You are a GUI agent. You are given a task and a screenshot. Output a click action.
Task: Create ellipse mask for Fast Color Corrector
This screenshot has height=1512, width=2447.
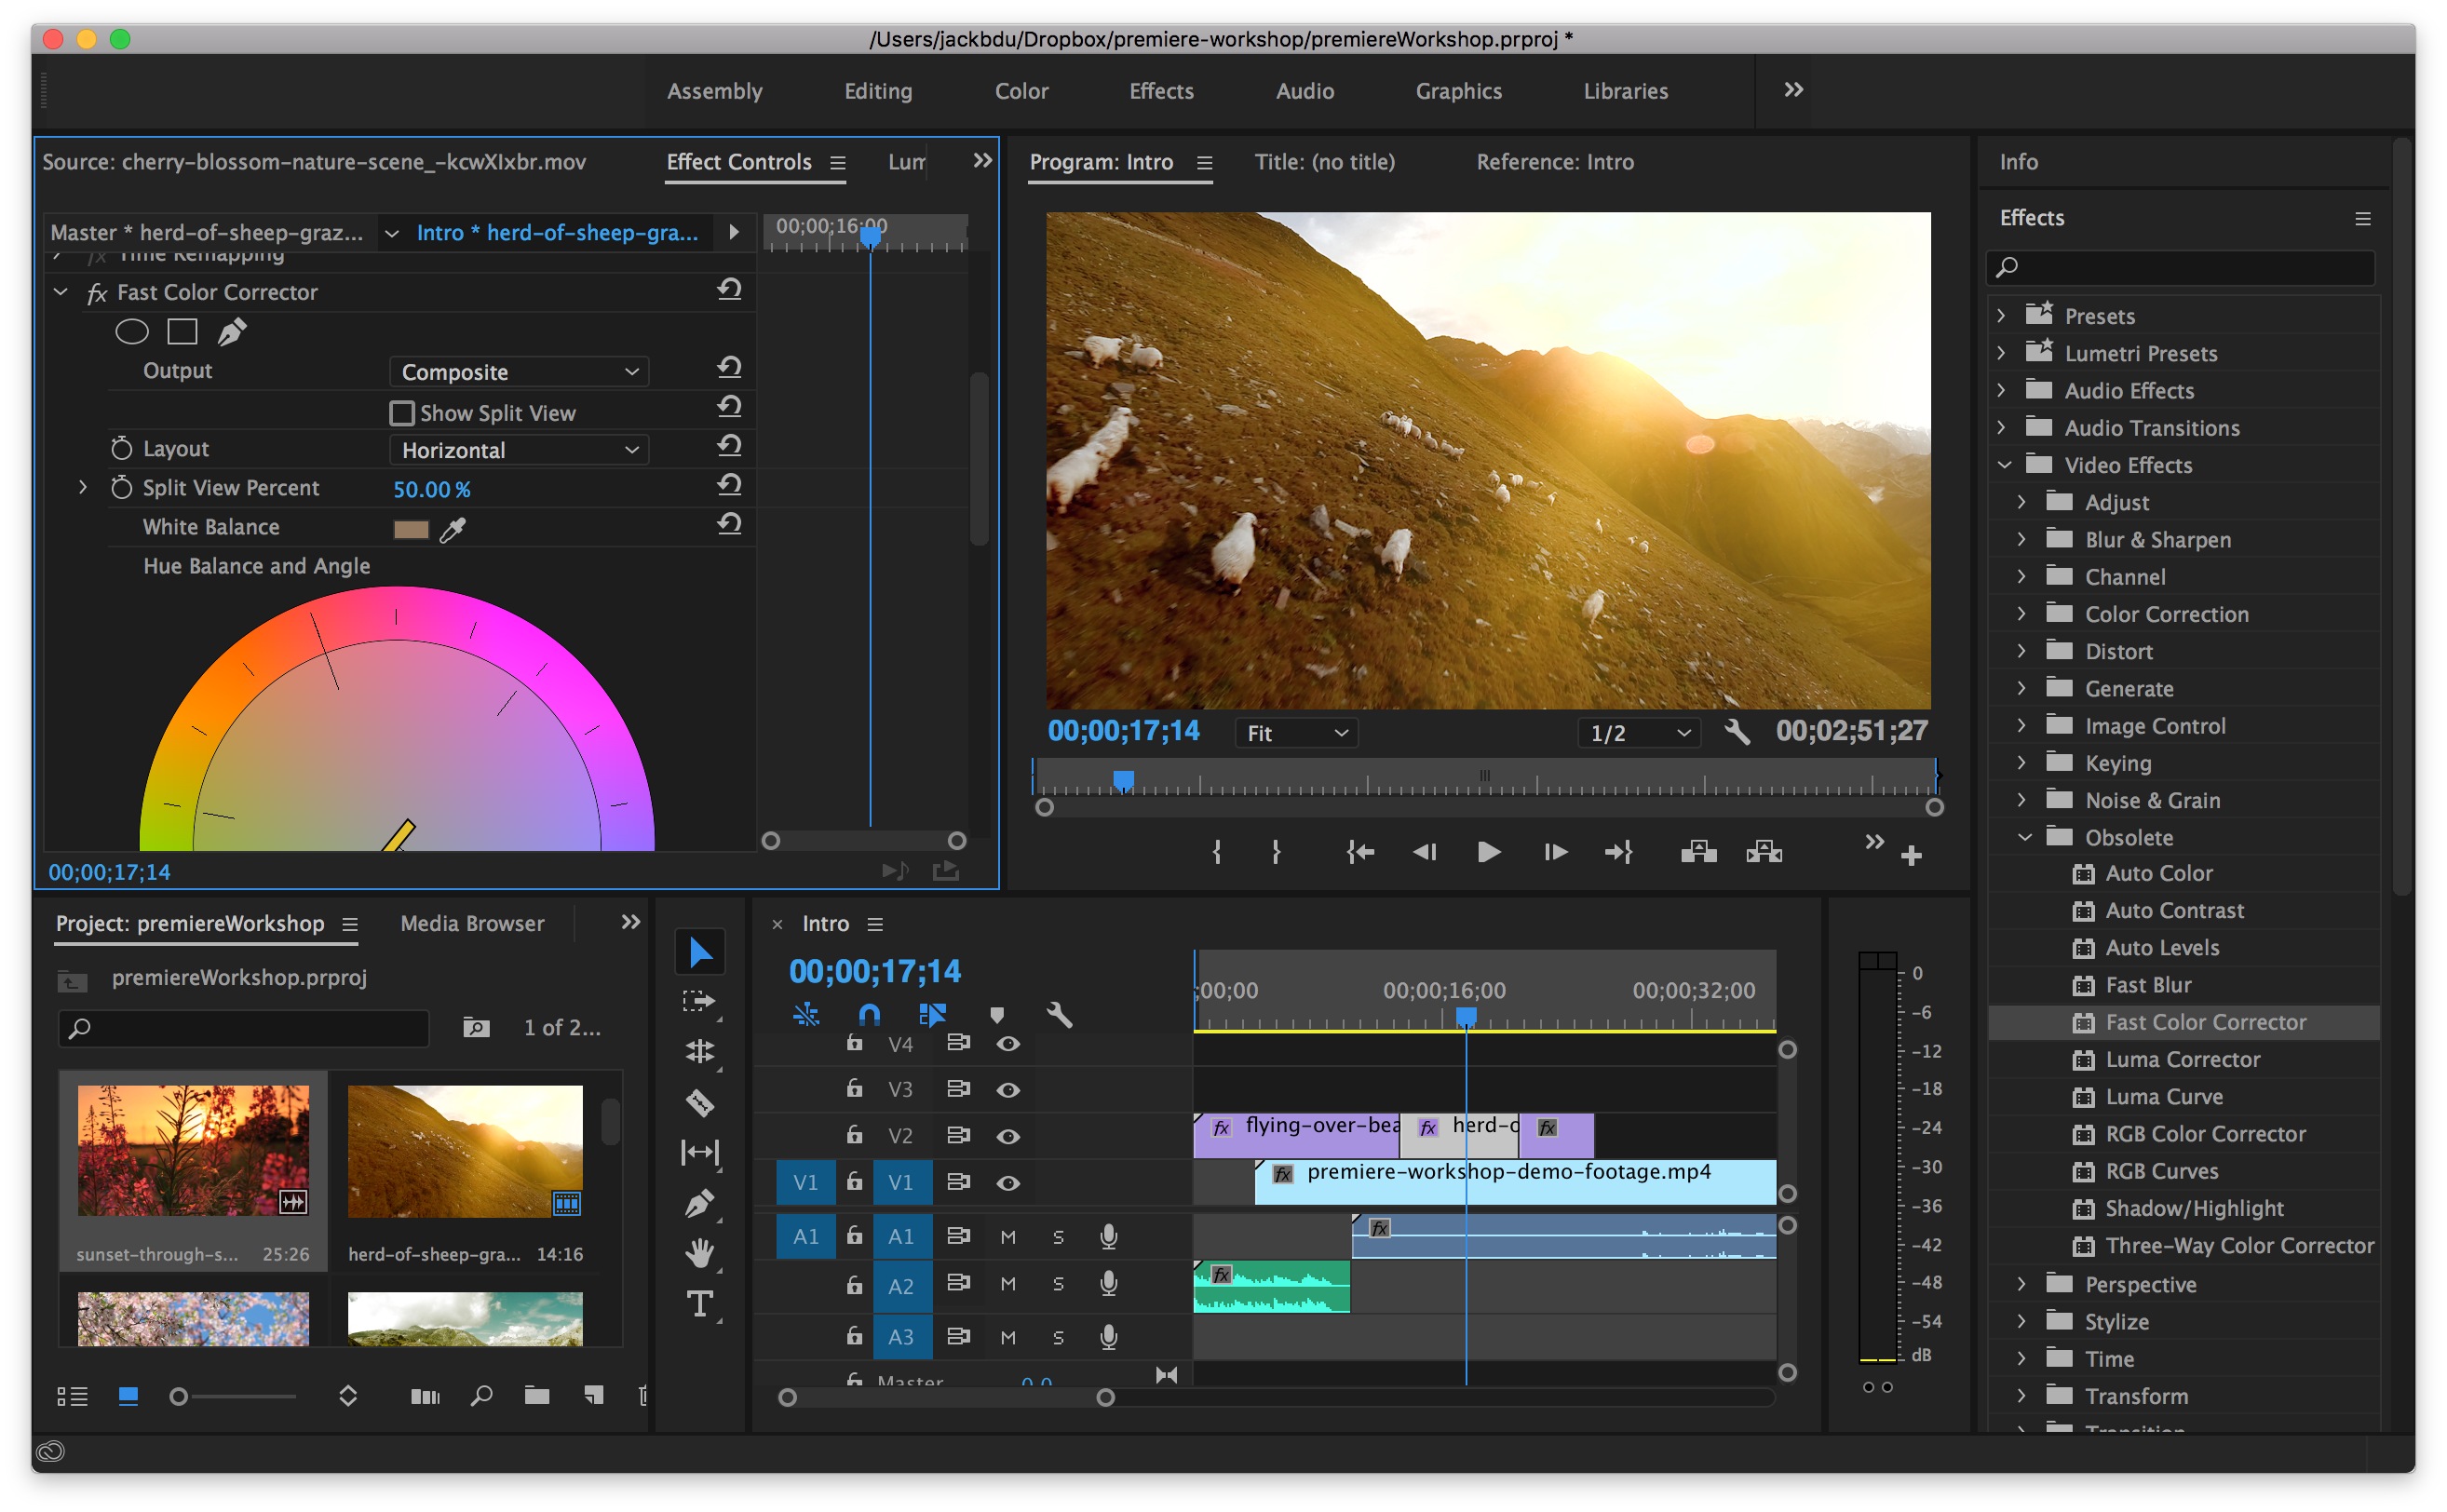132,331
